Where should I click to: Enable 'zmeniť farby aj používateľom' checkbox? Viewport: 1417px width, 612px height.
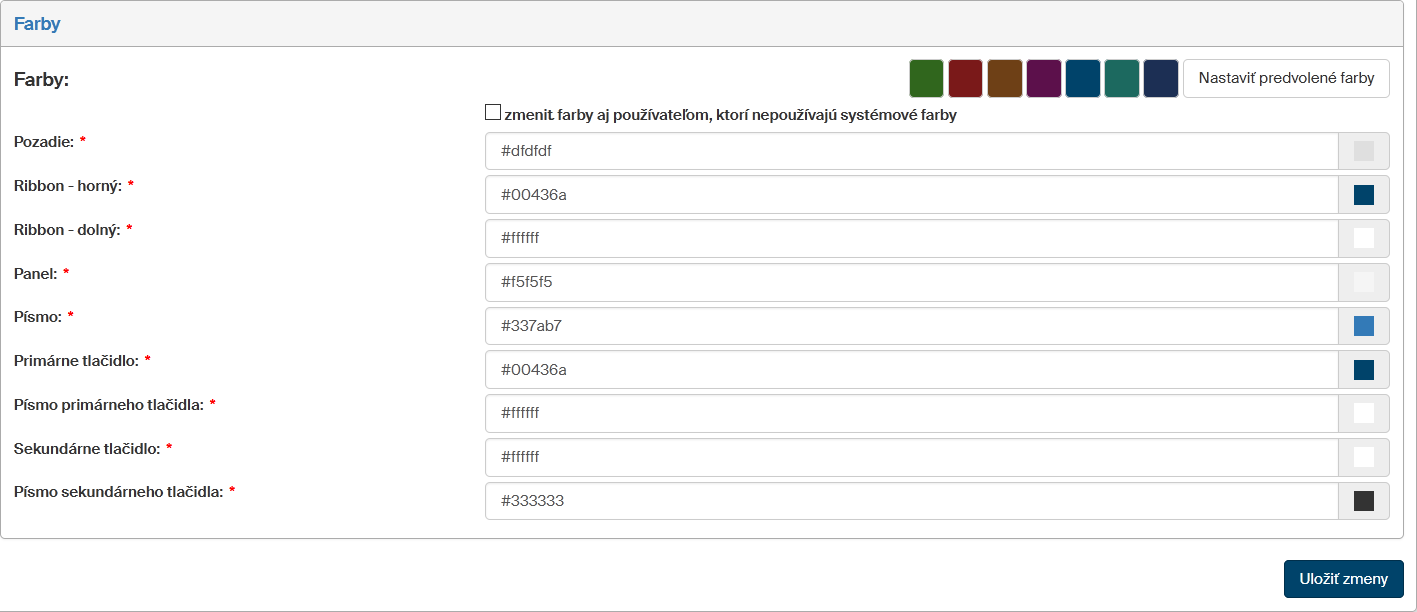[493, 114]
